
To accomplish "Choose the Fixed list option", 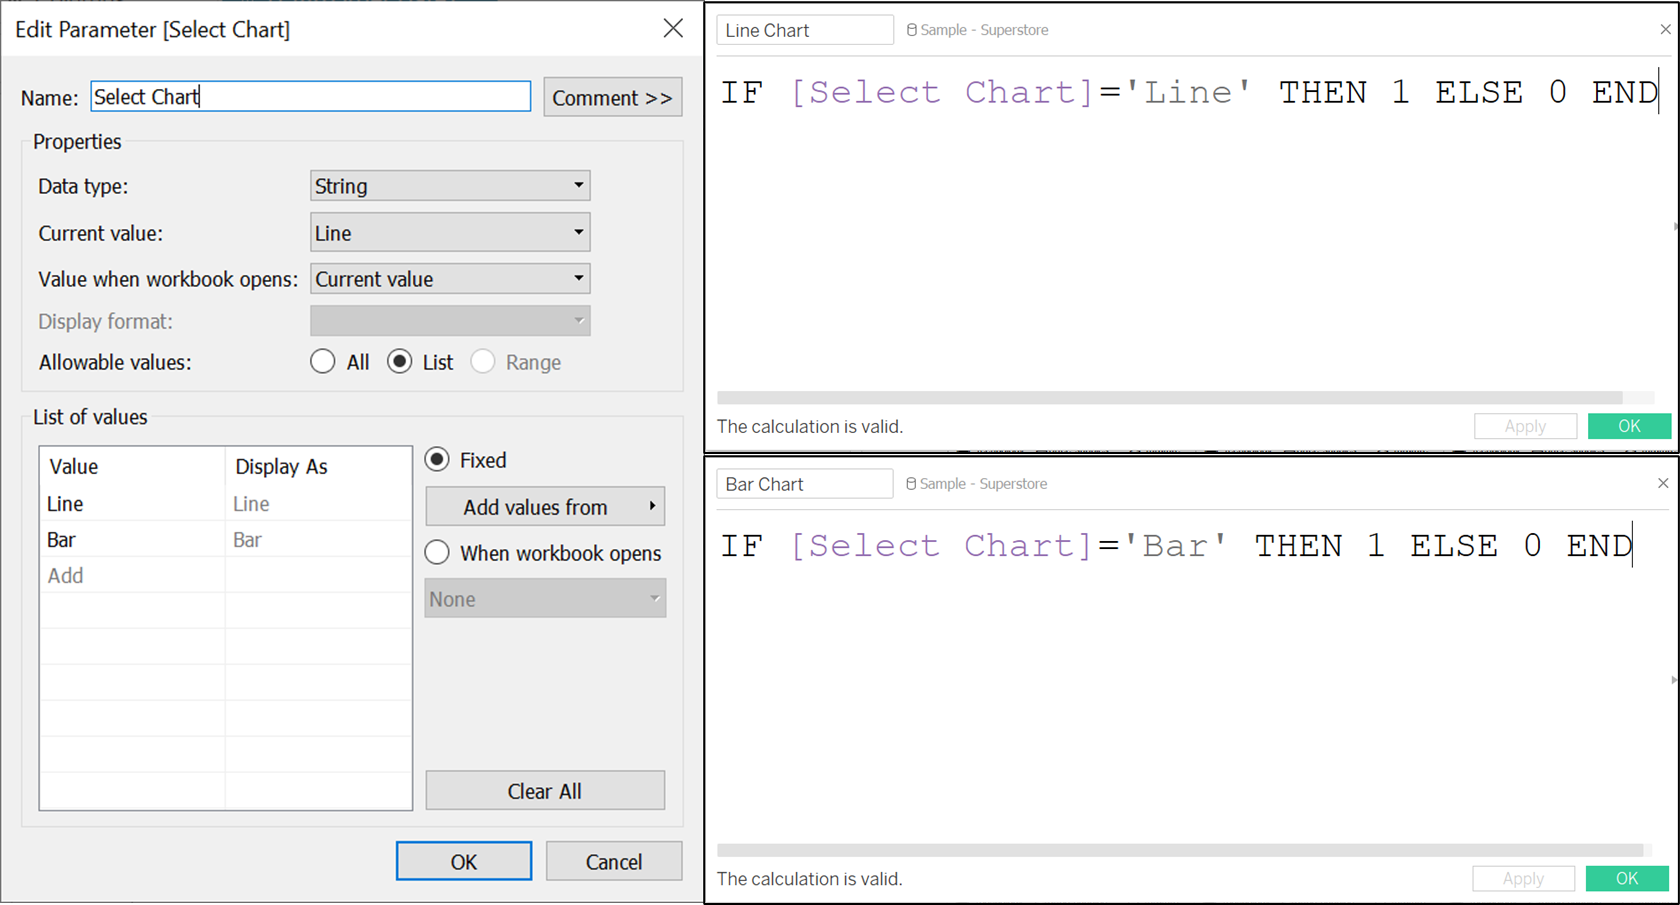I will coord(437,460).
